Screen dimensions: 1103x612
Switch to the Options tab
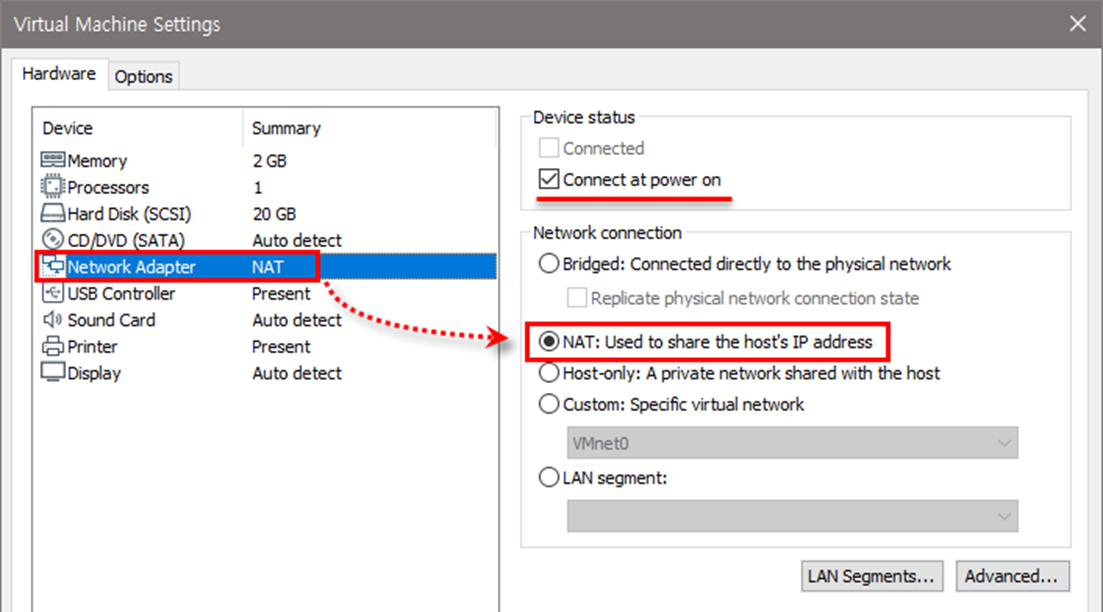point(143,76)
